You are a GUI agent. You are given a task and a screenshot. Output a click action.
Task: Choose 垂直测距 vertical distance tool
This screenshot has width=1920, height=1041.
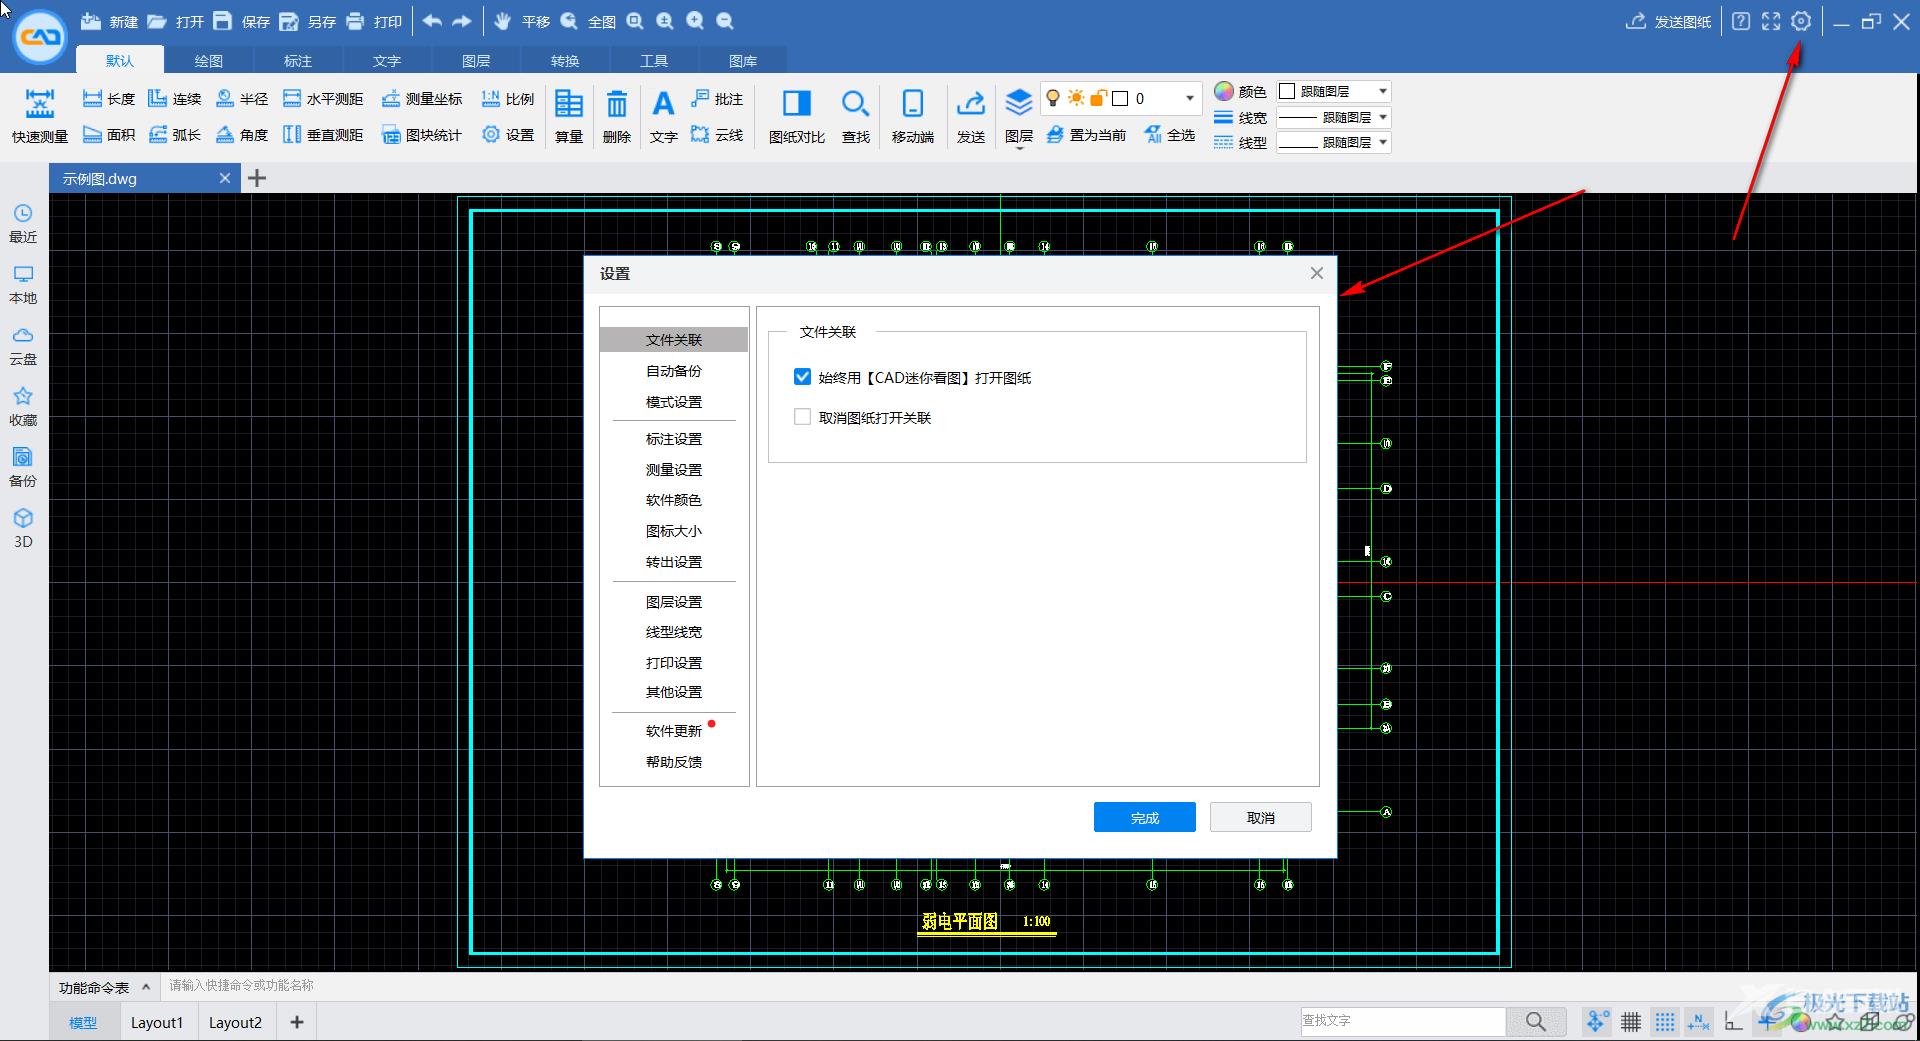tap(323, 134)
